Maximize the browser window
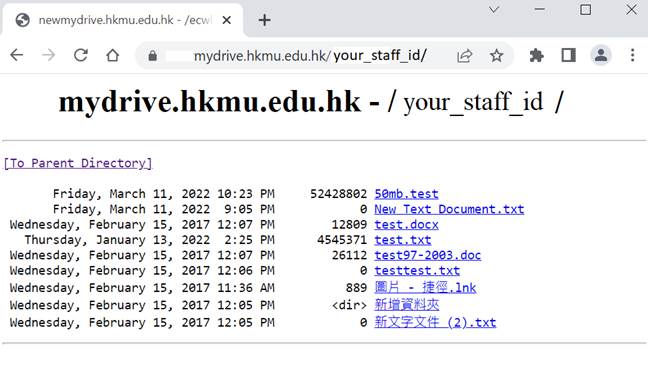The width and height of the screenshot is (648, 380). (585, 10)
